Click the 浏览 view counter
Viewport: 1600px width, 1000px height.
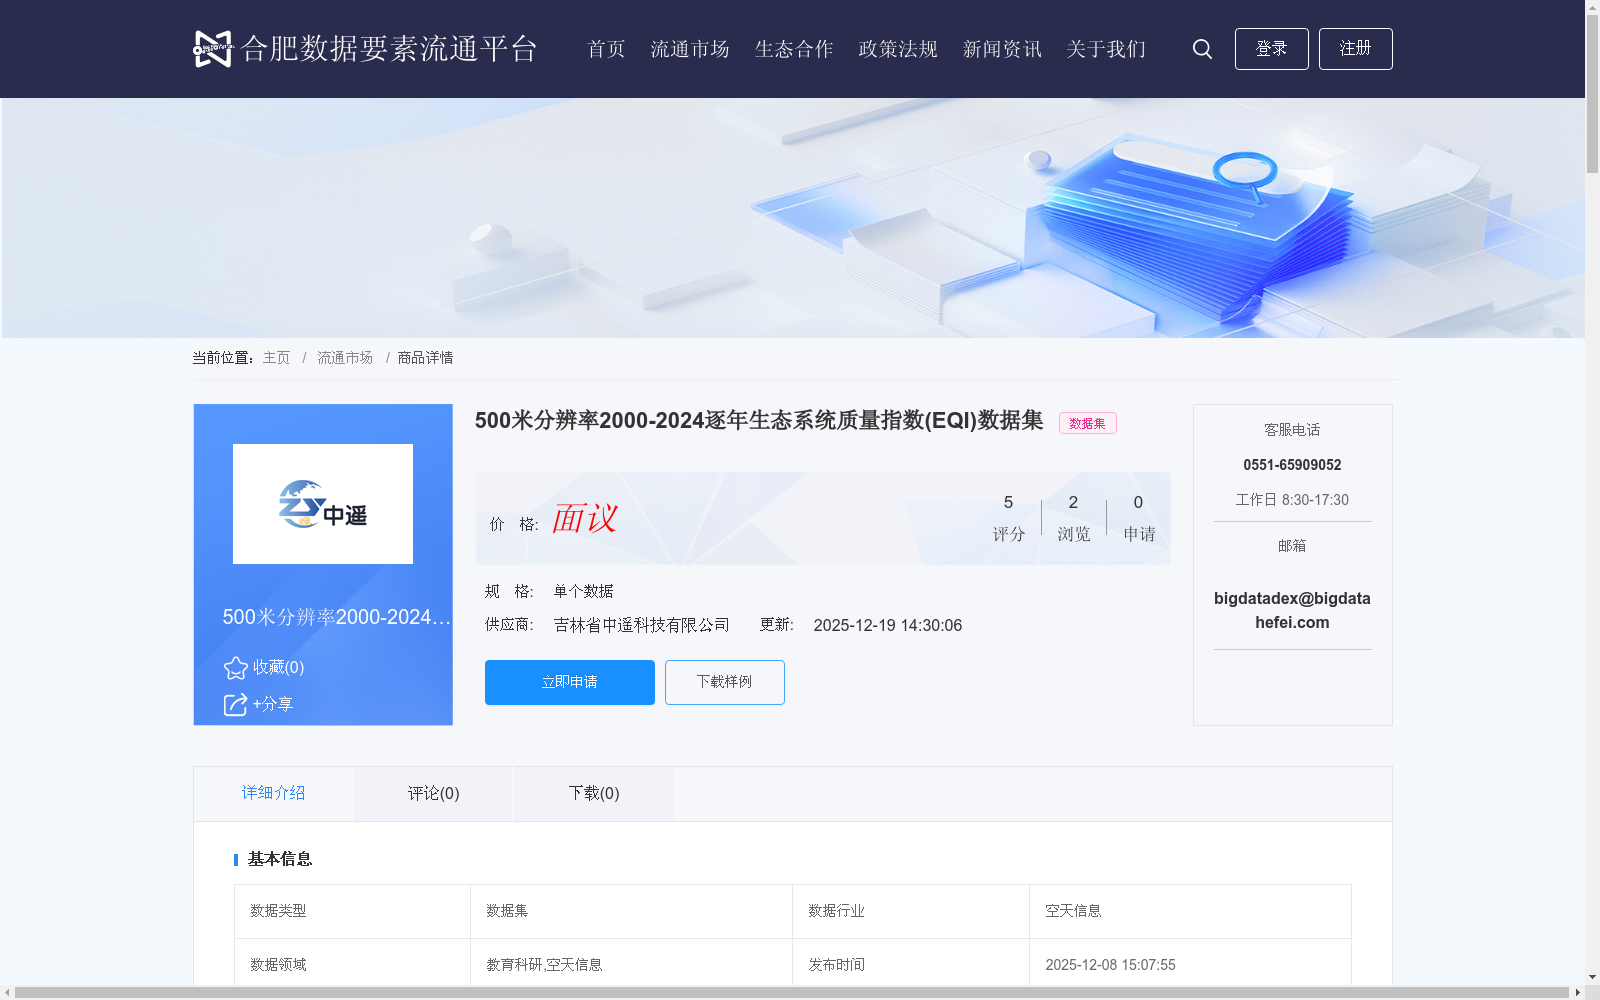(x=1073, y=517)
